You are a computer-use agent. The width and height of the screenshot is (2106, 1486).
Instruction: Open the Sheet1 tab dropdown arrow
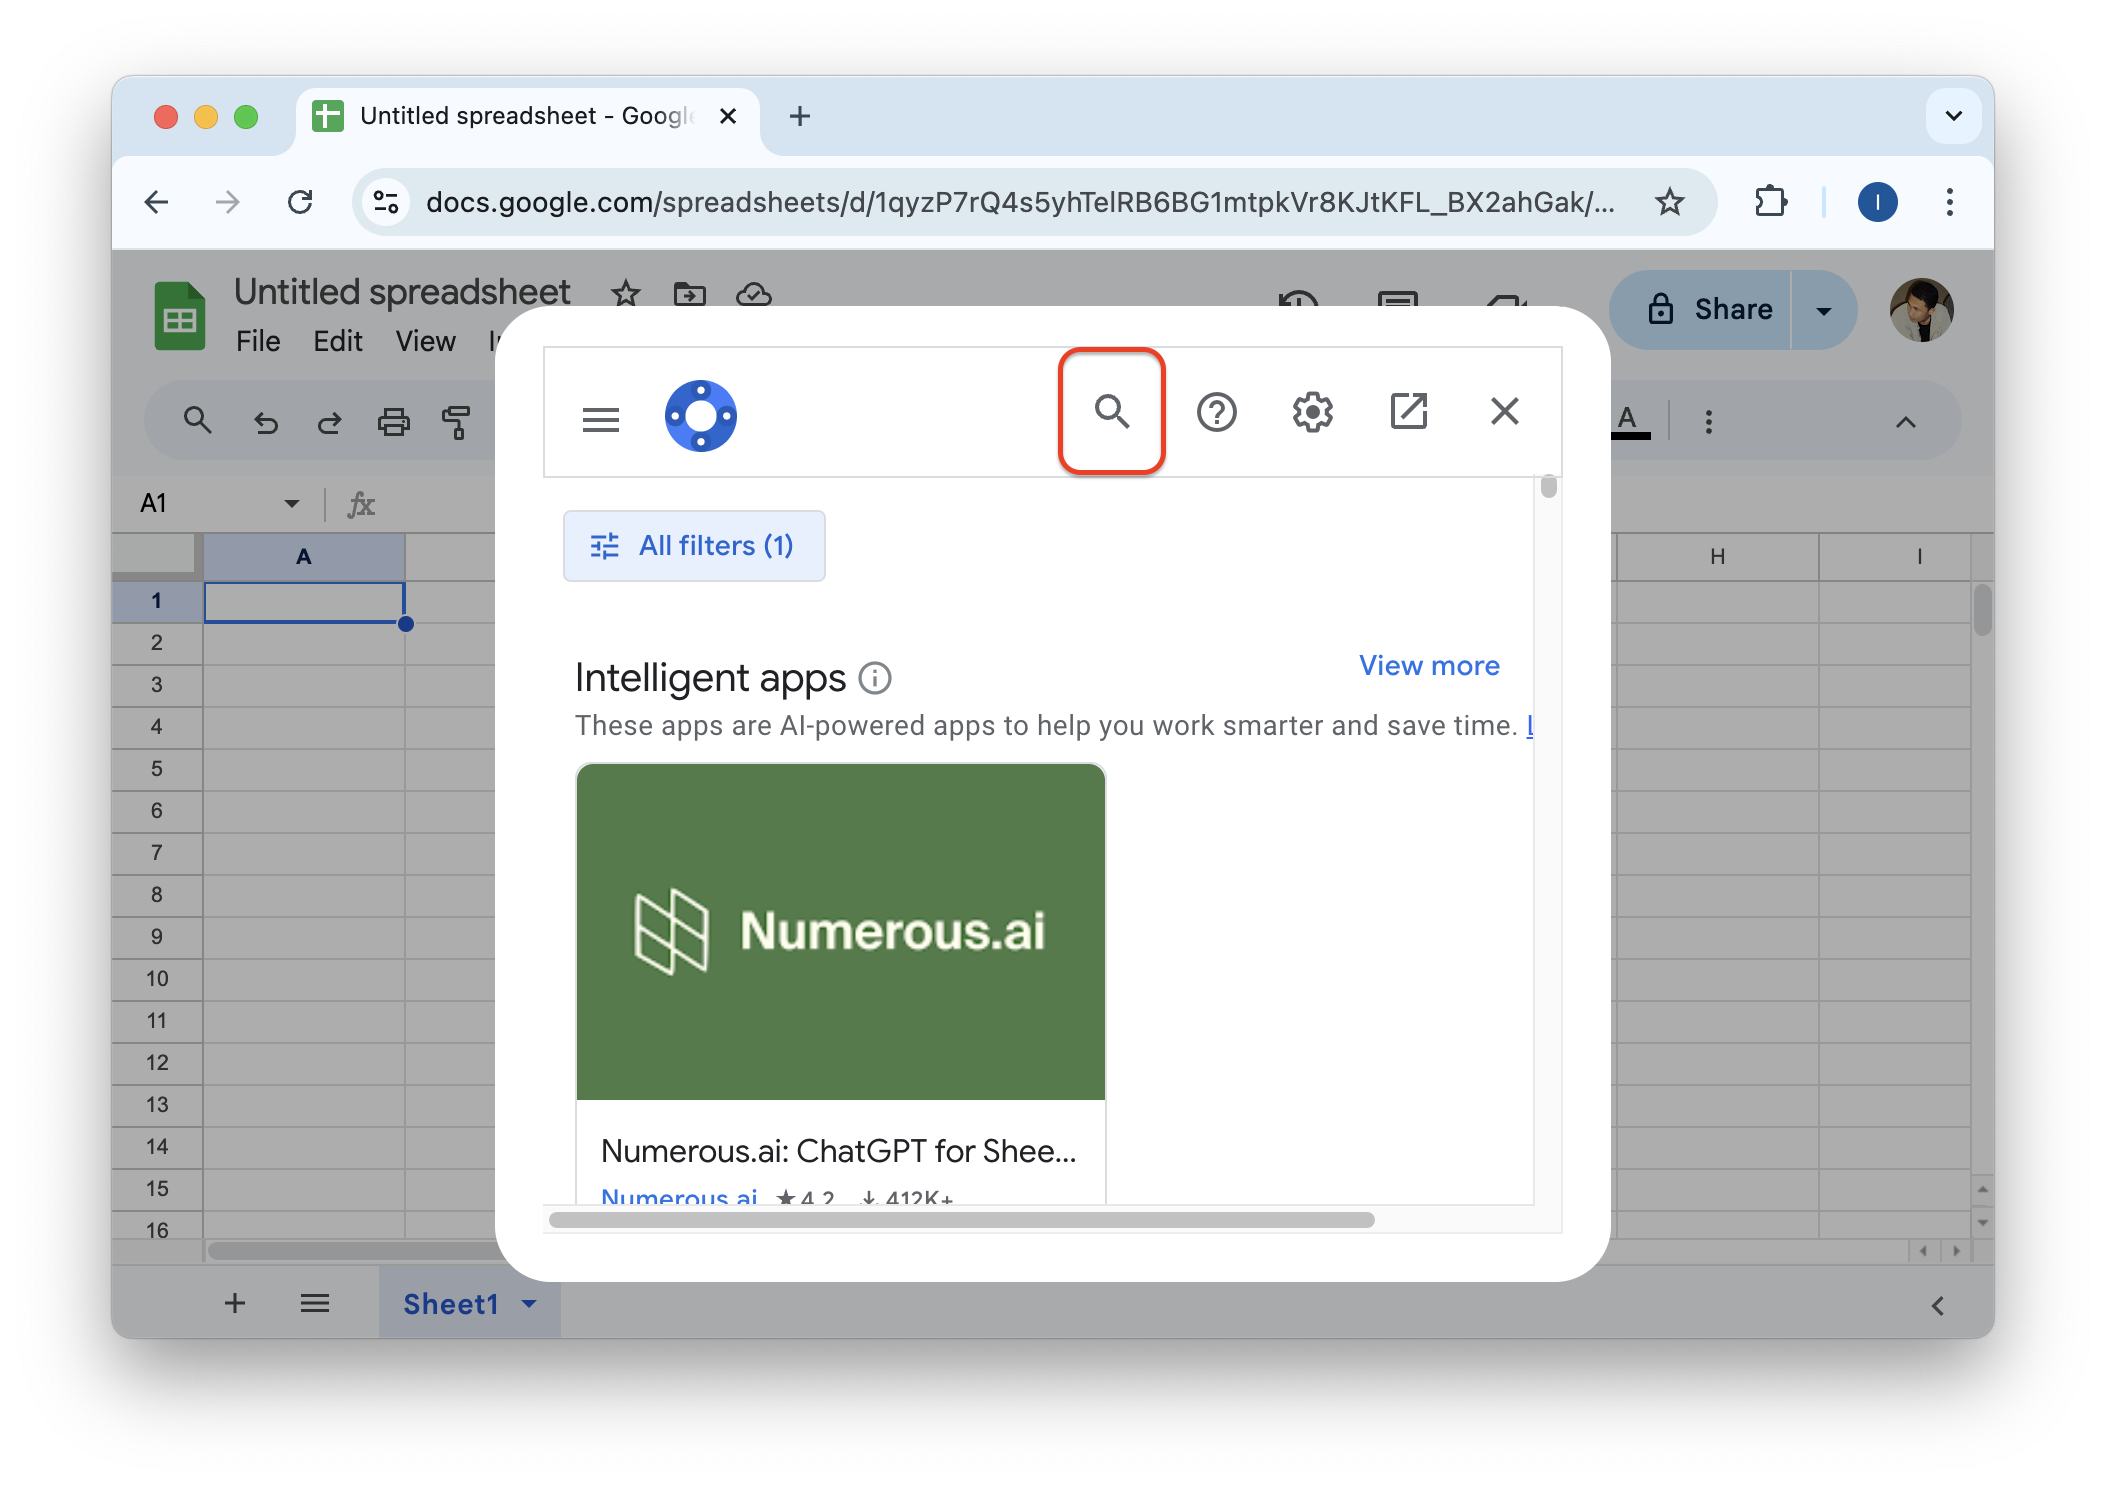[x=529, y=1304]
